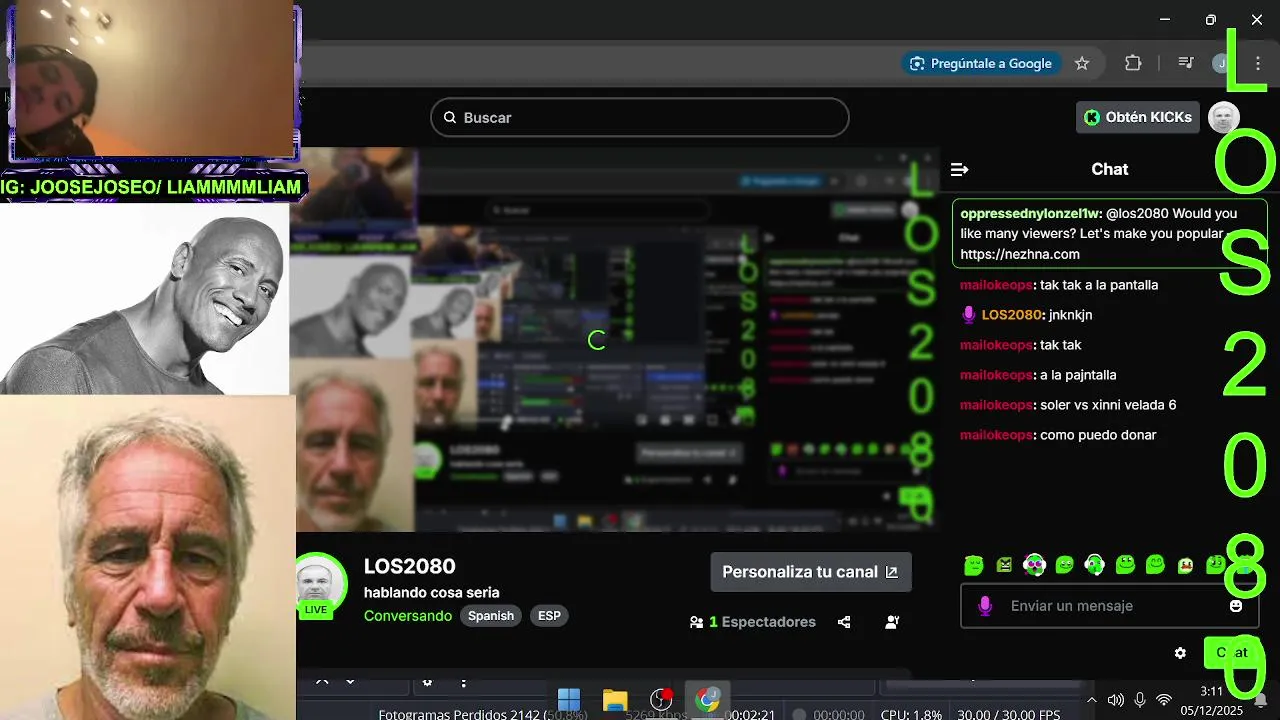This screenshot has width=1280, height=720.
Task: Click the Enviar un mensaje field
Action: [x=1110, y=606]
